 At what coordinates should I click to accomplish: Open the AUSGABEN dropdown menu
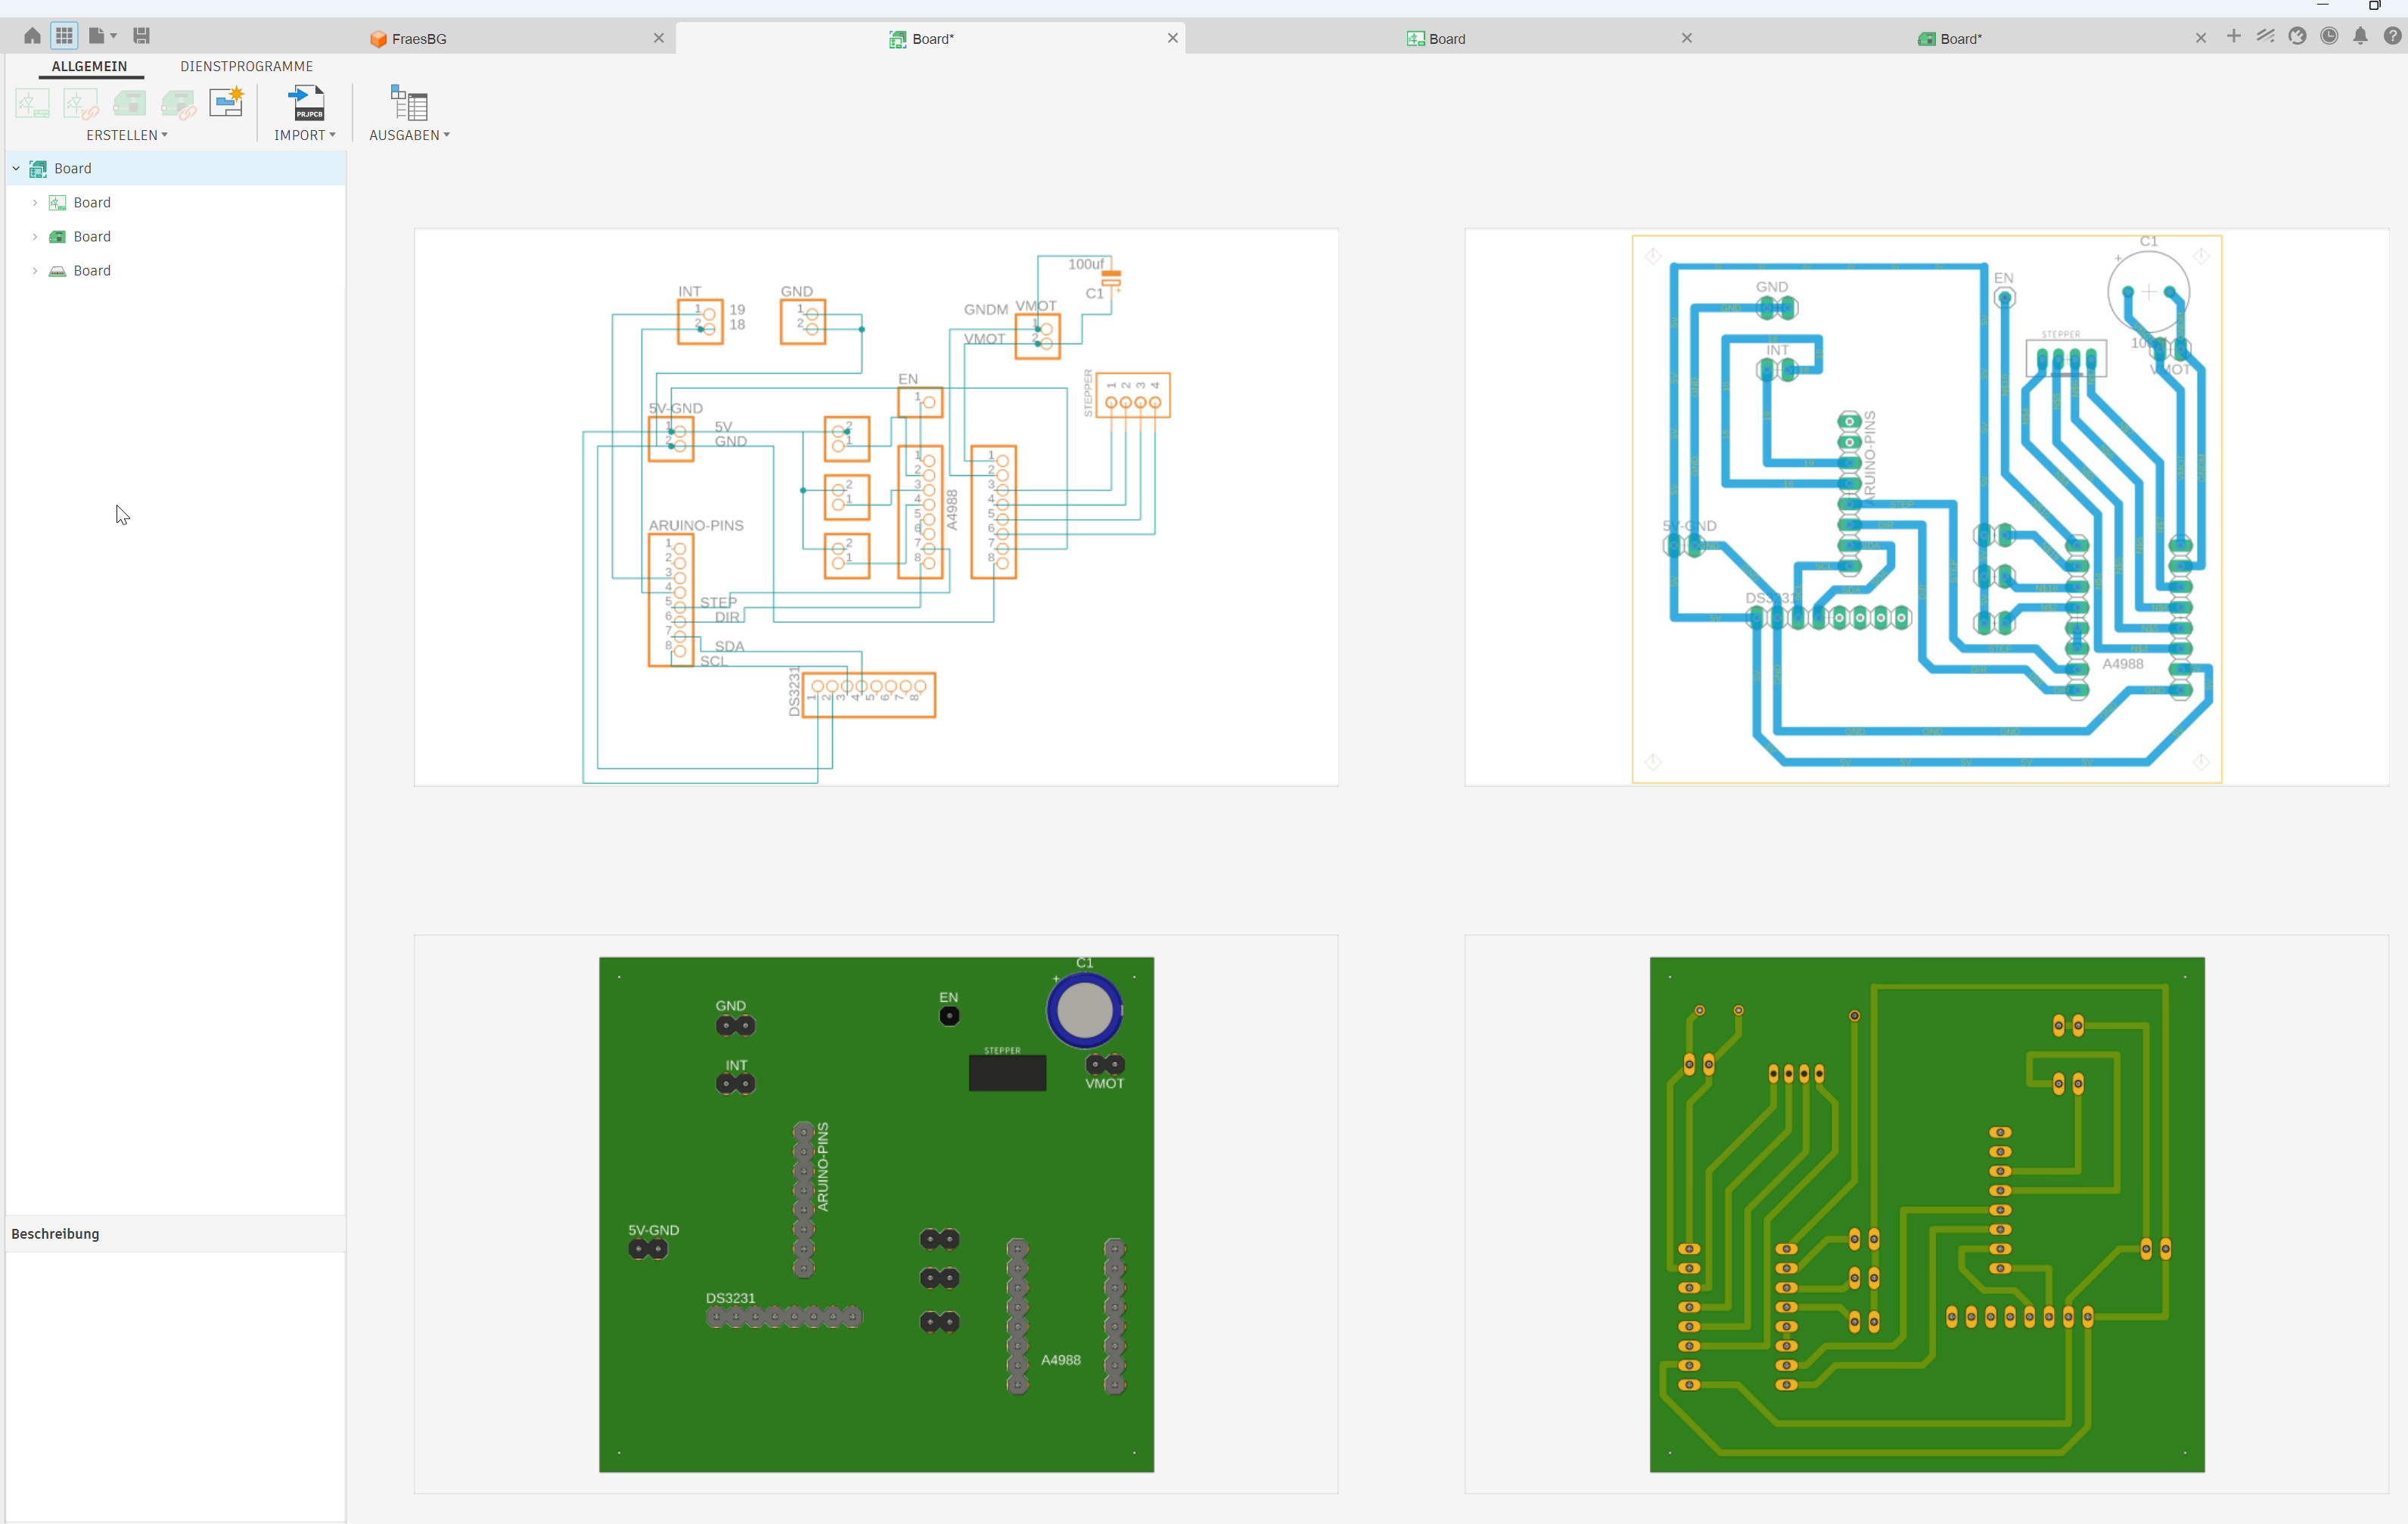point(409,135)
